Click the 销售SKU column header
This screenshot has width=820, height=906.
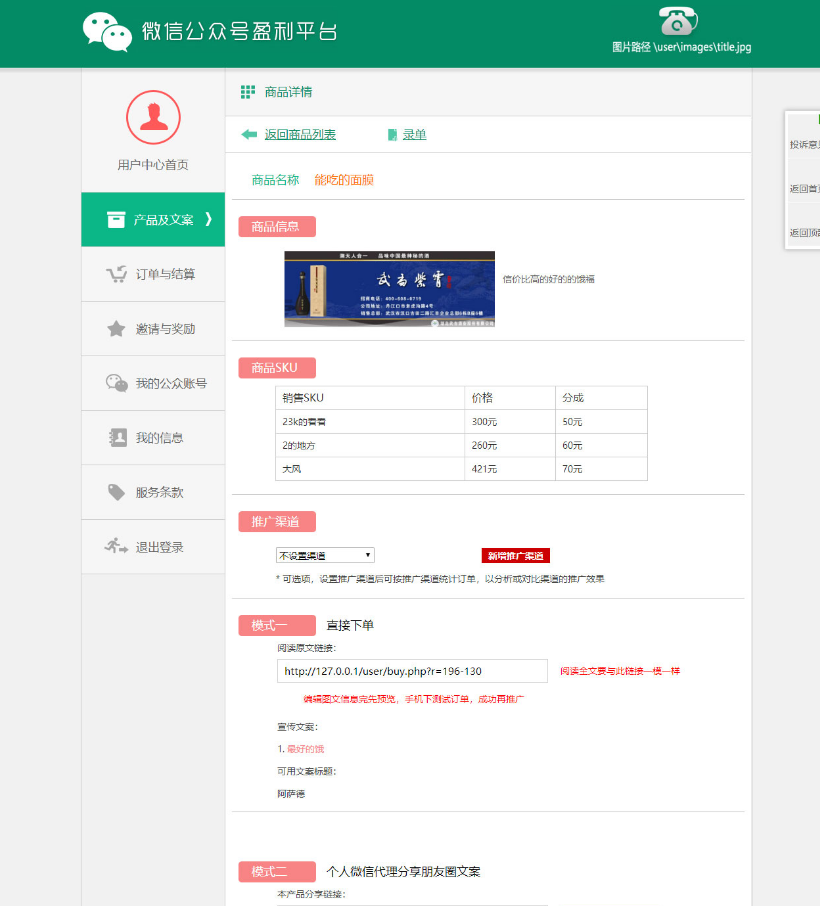(x=370, y=398)
